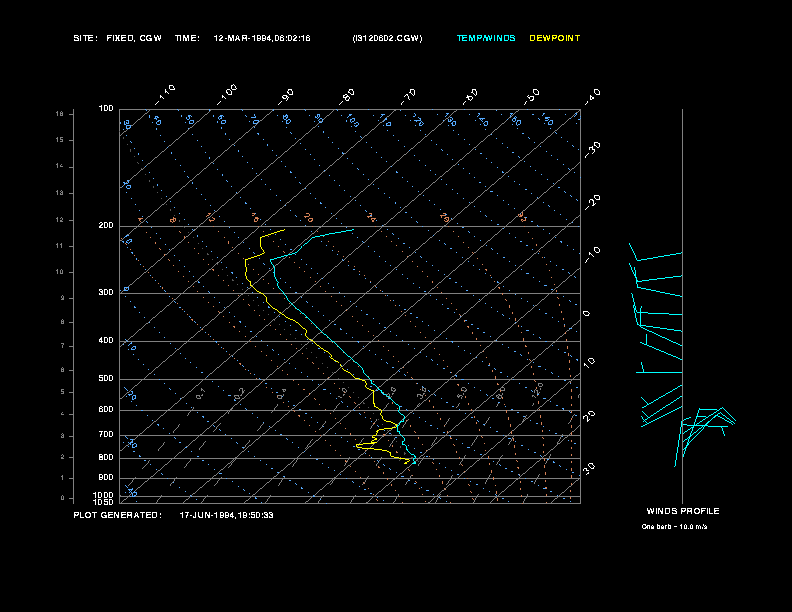Click the 7 tick on the left height scale

63,346
